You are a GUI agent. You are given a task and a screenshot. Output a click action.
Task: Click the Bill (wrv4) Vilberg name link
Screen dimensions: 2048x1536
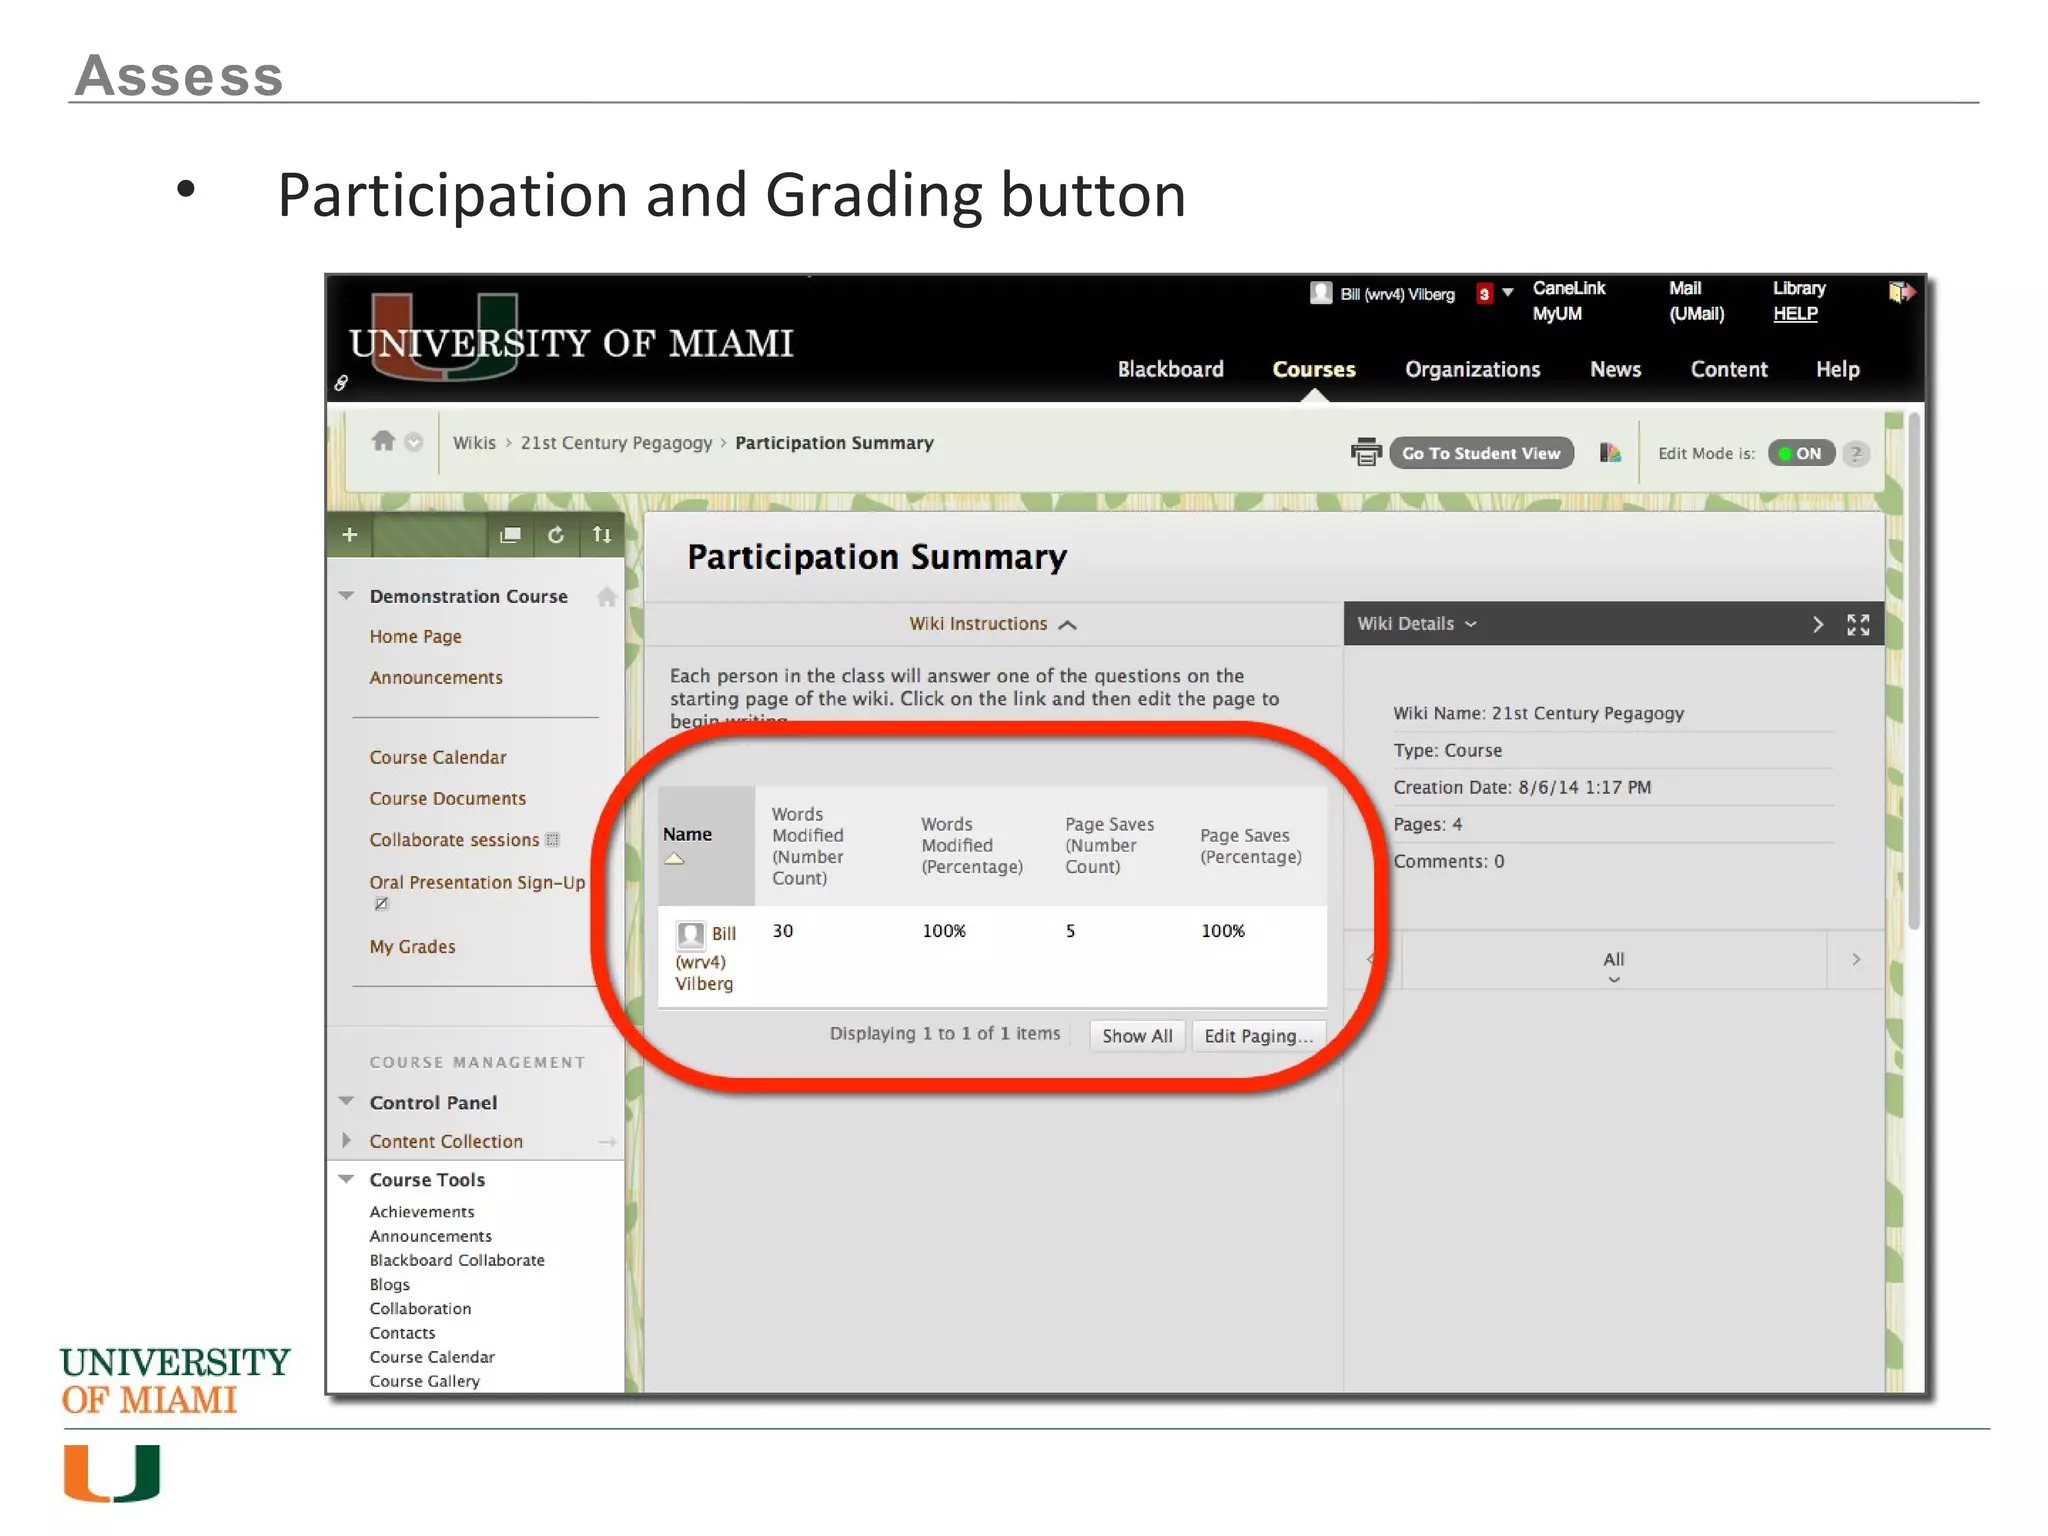[x=705, y=960]
